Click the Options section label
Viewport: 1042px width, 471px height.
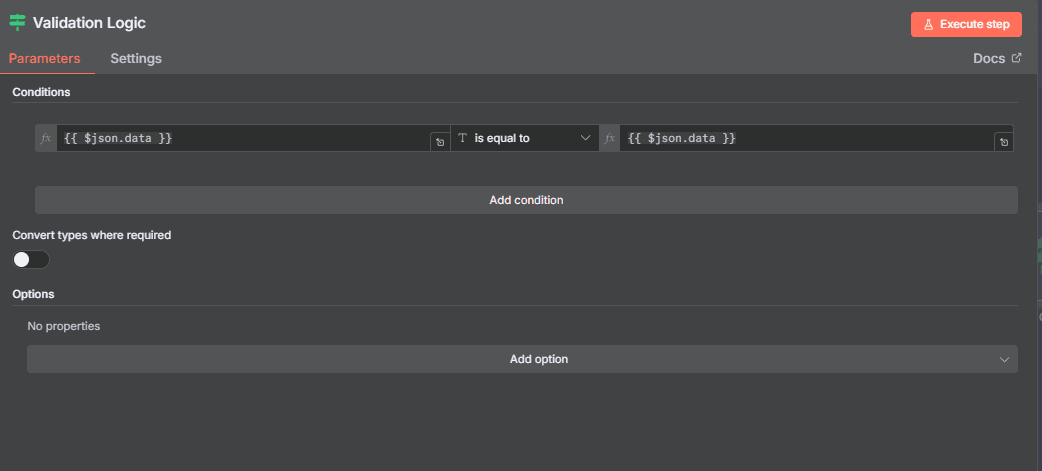[33, 294]
